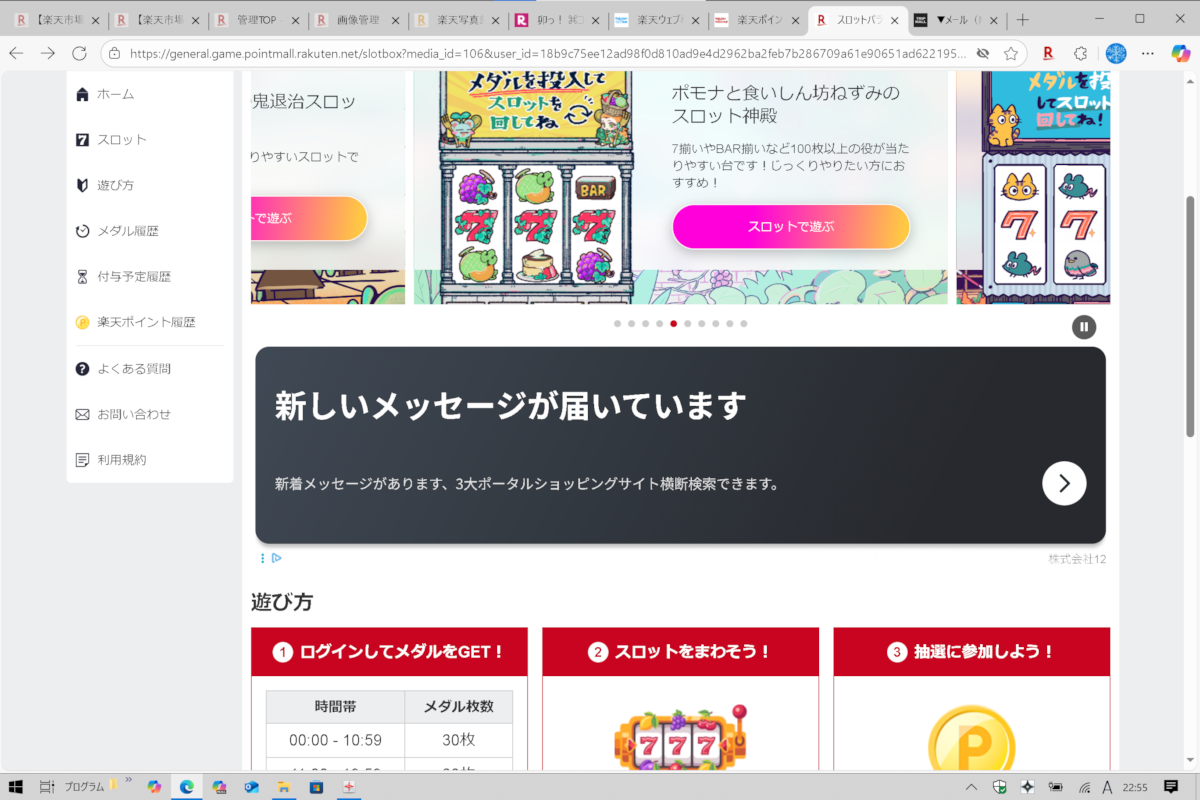1200x800 pixels.
Task: Open the browser Extensions menu
Action: [x=1081, y=53]
